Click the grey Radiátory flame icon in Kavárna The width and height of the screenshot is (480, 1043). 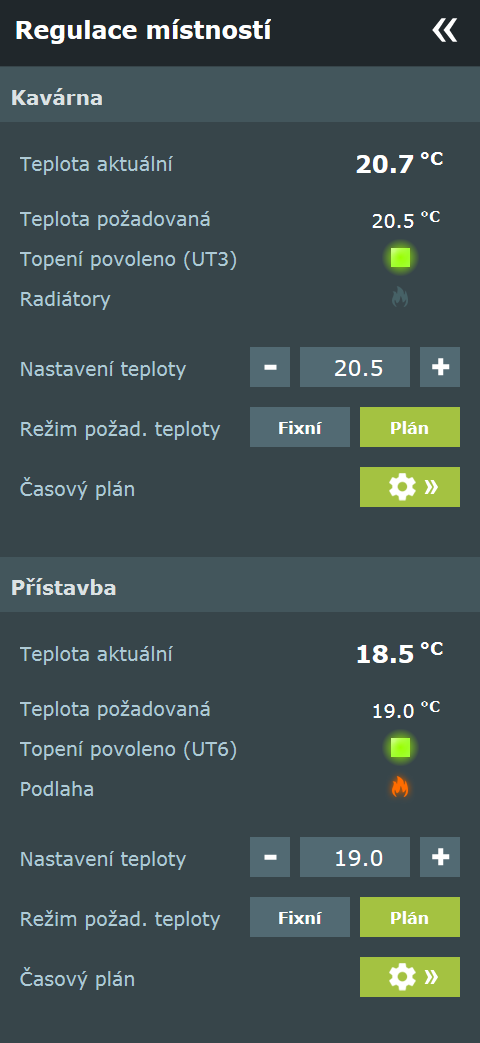400,297
